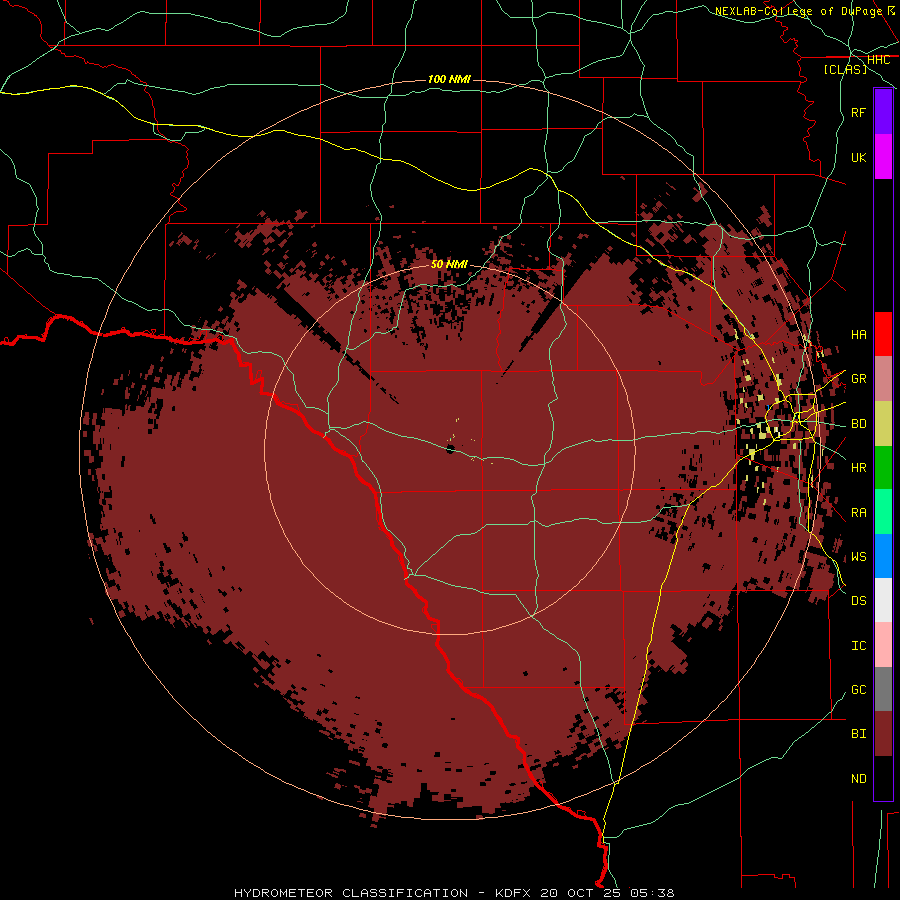Viewport: 900px width, 900px height.
Task: Click the dark red BI legend swatch
Action: pos(883,734)
